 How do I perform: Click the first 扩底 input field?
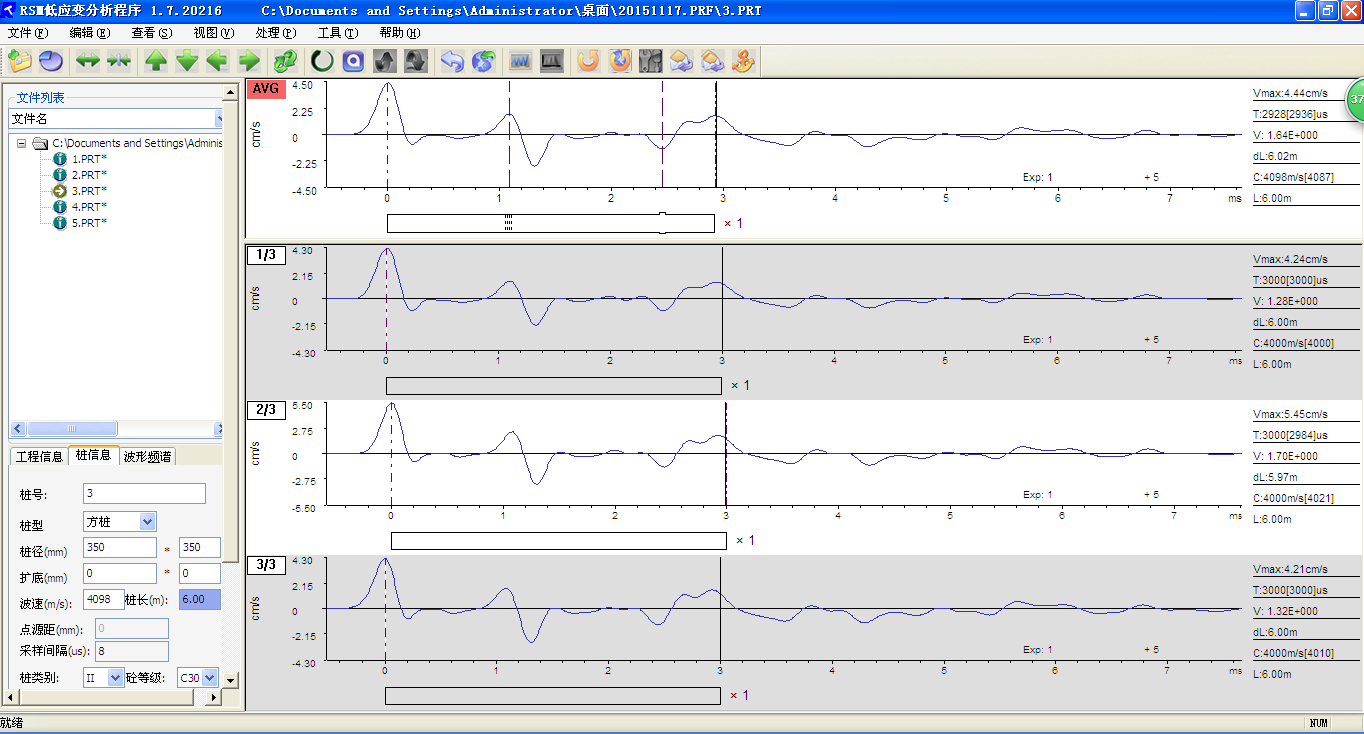[120, 573]
